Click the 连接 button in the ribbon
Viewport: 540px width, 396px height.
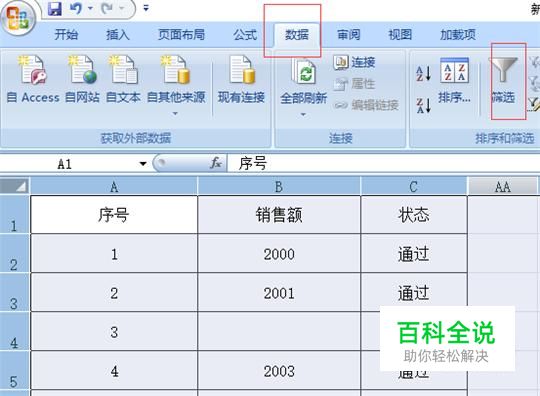[x=354, y=62]
